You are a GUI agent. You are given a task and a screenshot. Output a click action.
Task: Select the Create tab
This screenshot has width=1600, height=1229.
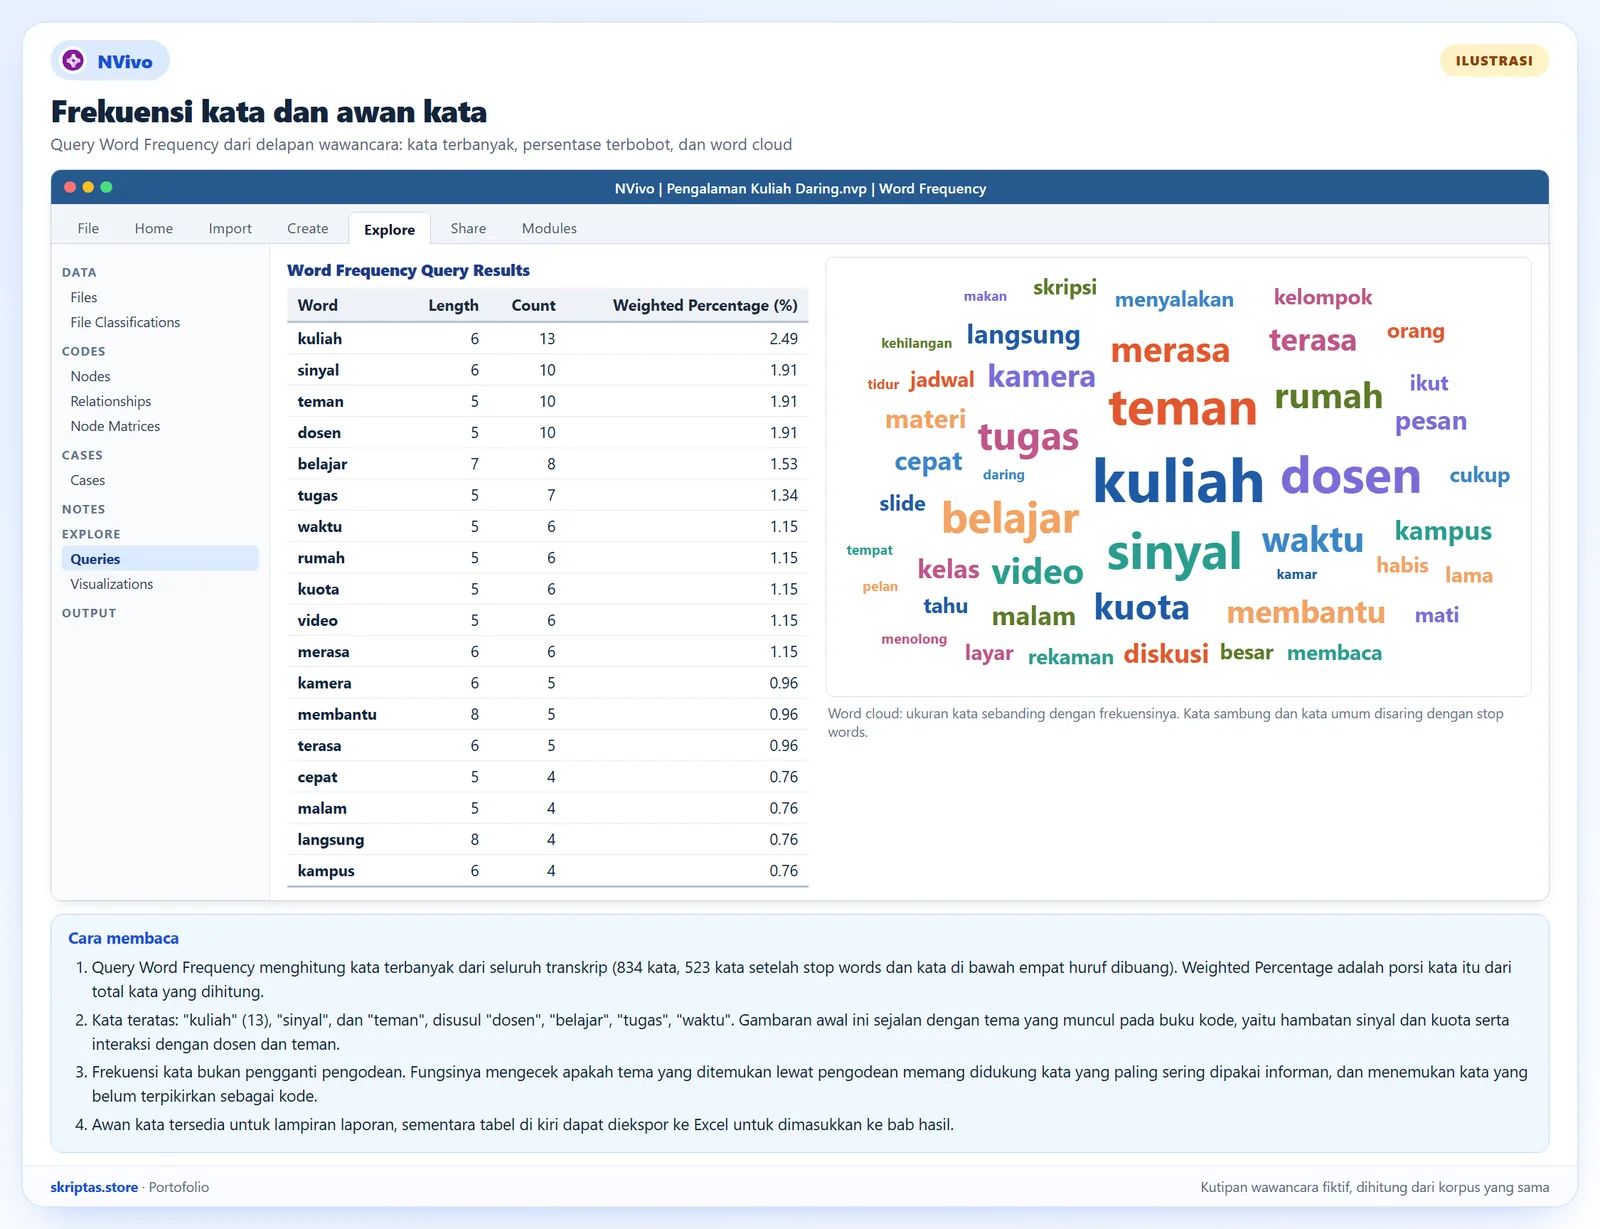click(308, 228)
